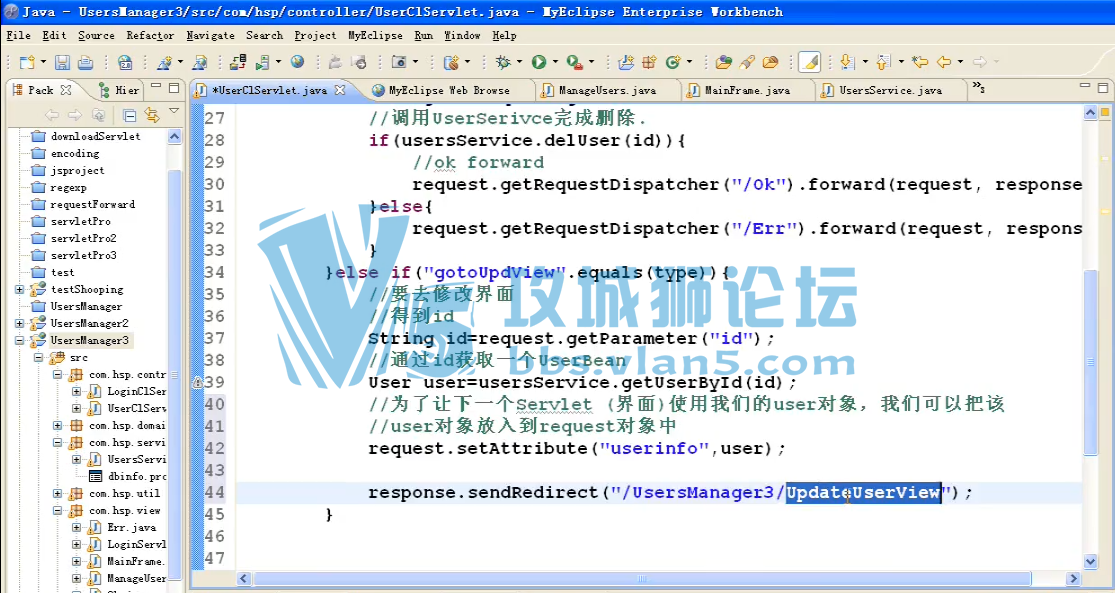Expand the Err.java tree node
This screenshot has width=1115, height=593.
coord(76,528)
